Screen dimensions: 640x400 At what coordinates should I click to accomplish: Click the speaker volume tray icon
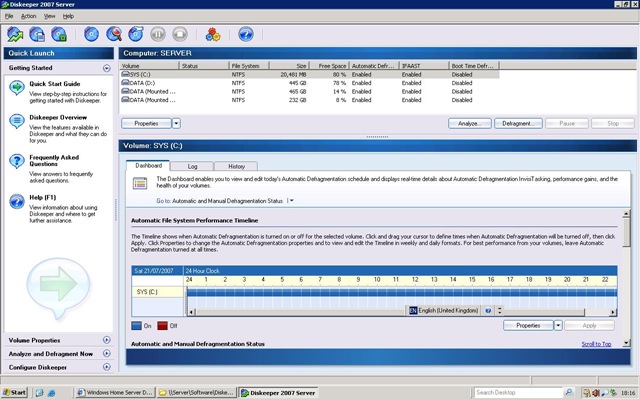coord(596,393)
